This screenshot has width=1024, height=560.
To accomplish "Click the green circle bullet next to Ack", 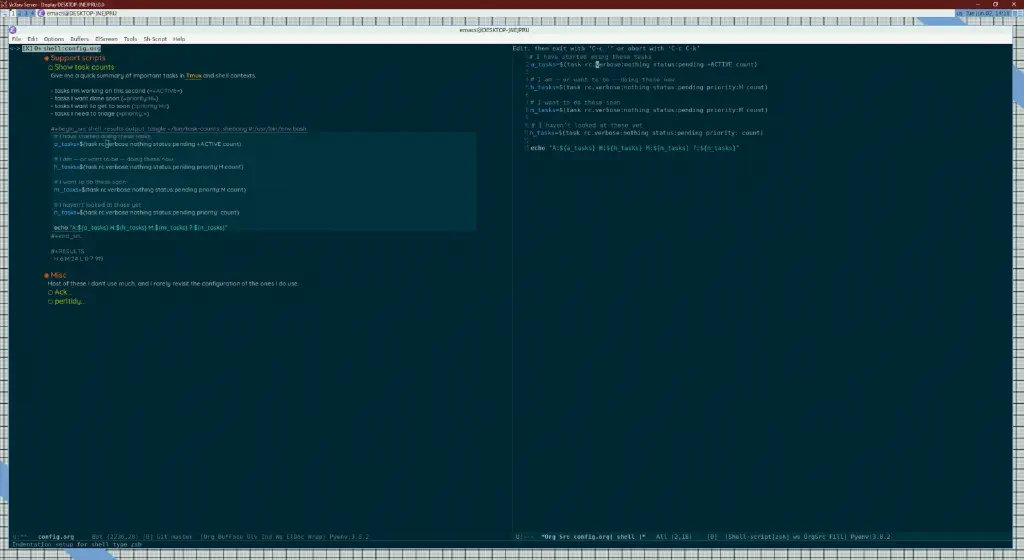I will [x=50, y=292].
